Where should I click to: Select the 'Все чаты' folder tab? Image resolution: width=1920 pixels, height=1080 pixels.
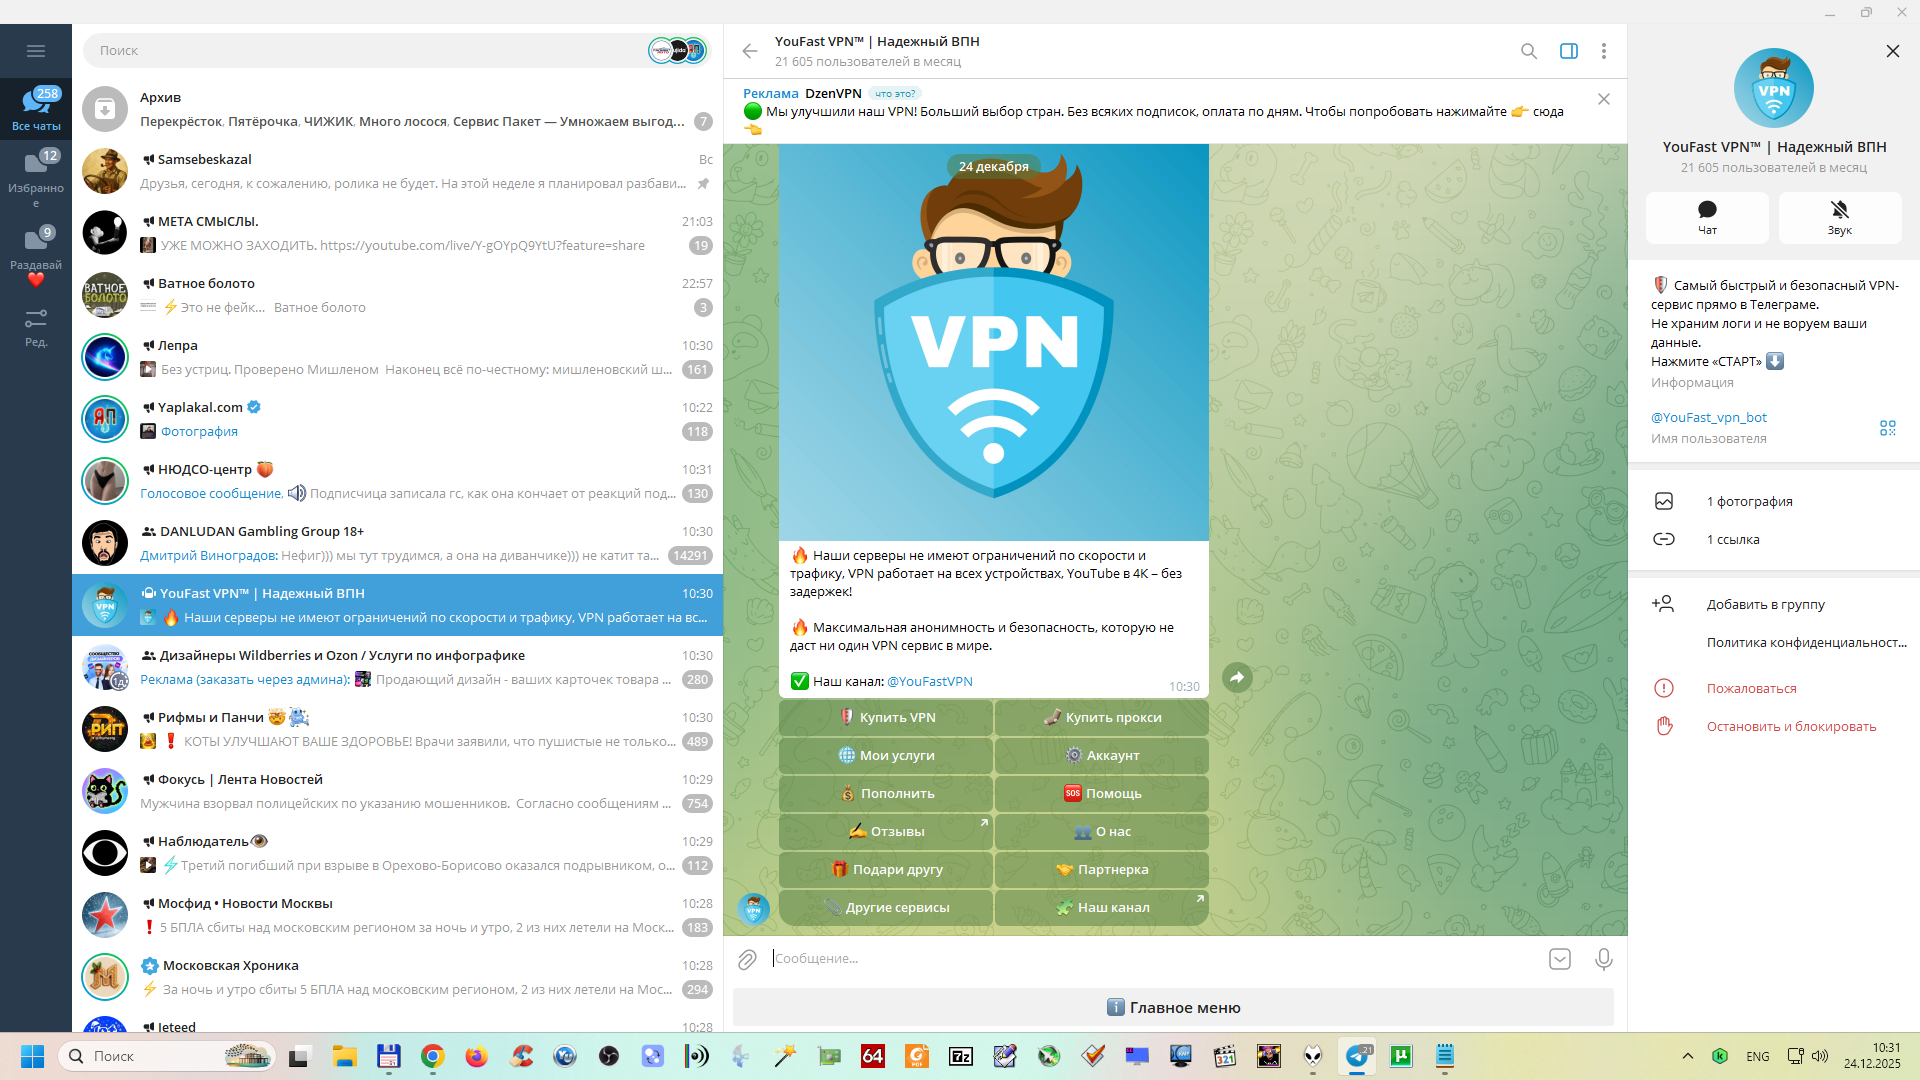coord(36,108)
